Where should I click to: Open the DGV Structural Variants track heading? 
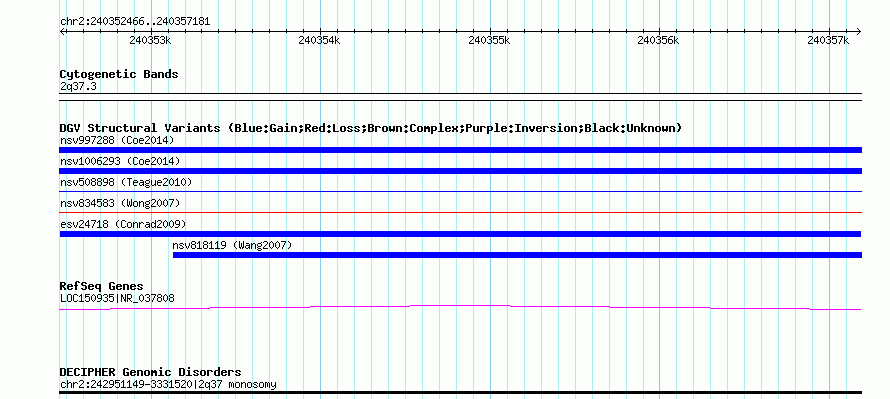pos(371,128)
